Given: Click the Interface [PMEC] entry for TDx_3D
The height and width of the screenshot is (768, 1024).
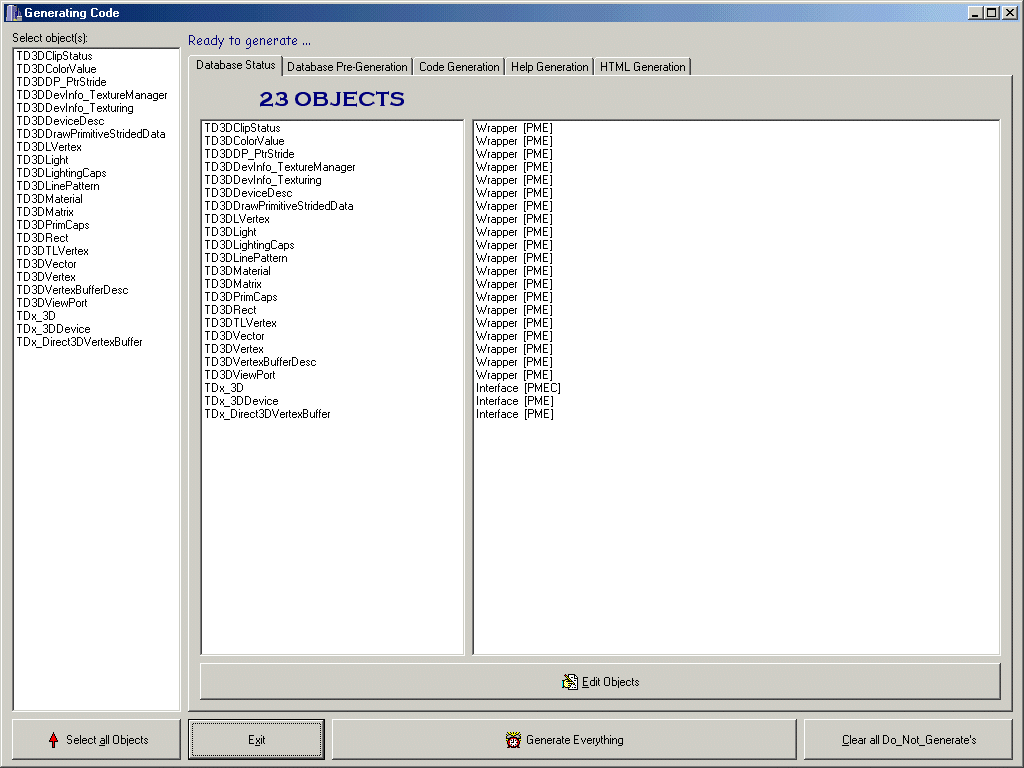Looking at the screenshot, I should [x=518, y=388].
